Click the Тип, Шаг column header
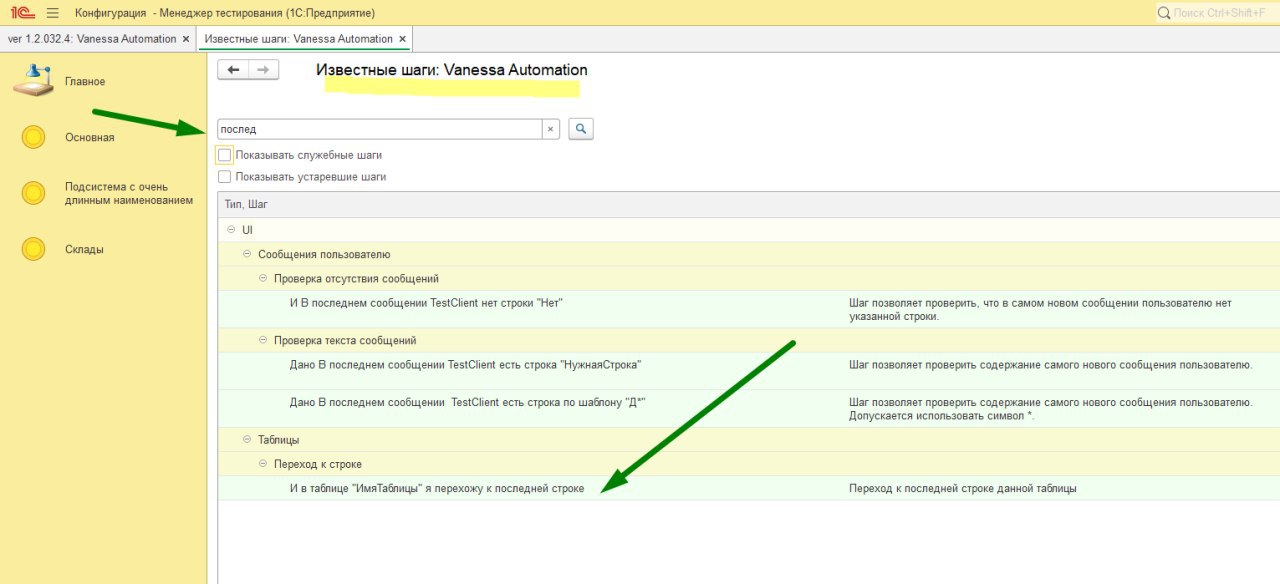This screenshot has height=584, width=1280. [x=246, y=204]
